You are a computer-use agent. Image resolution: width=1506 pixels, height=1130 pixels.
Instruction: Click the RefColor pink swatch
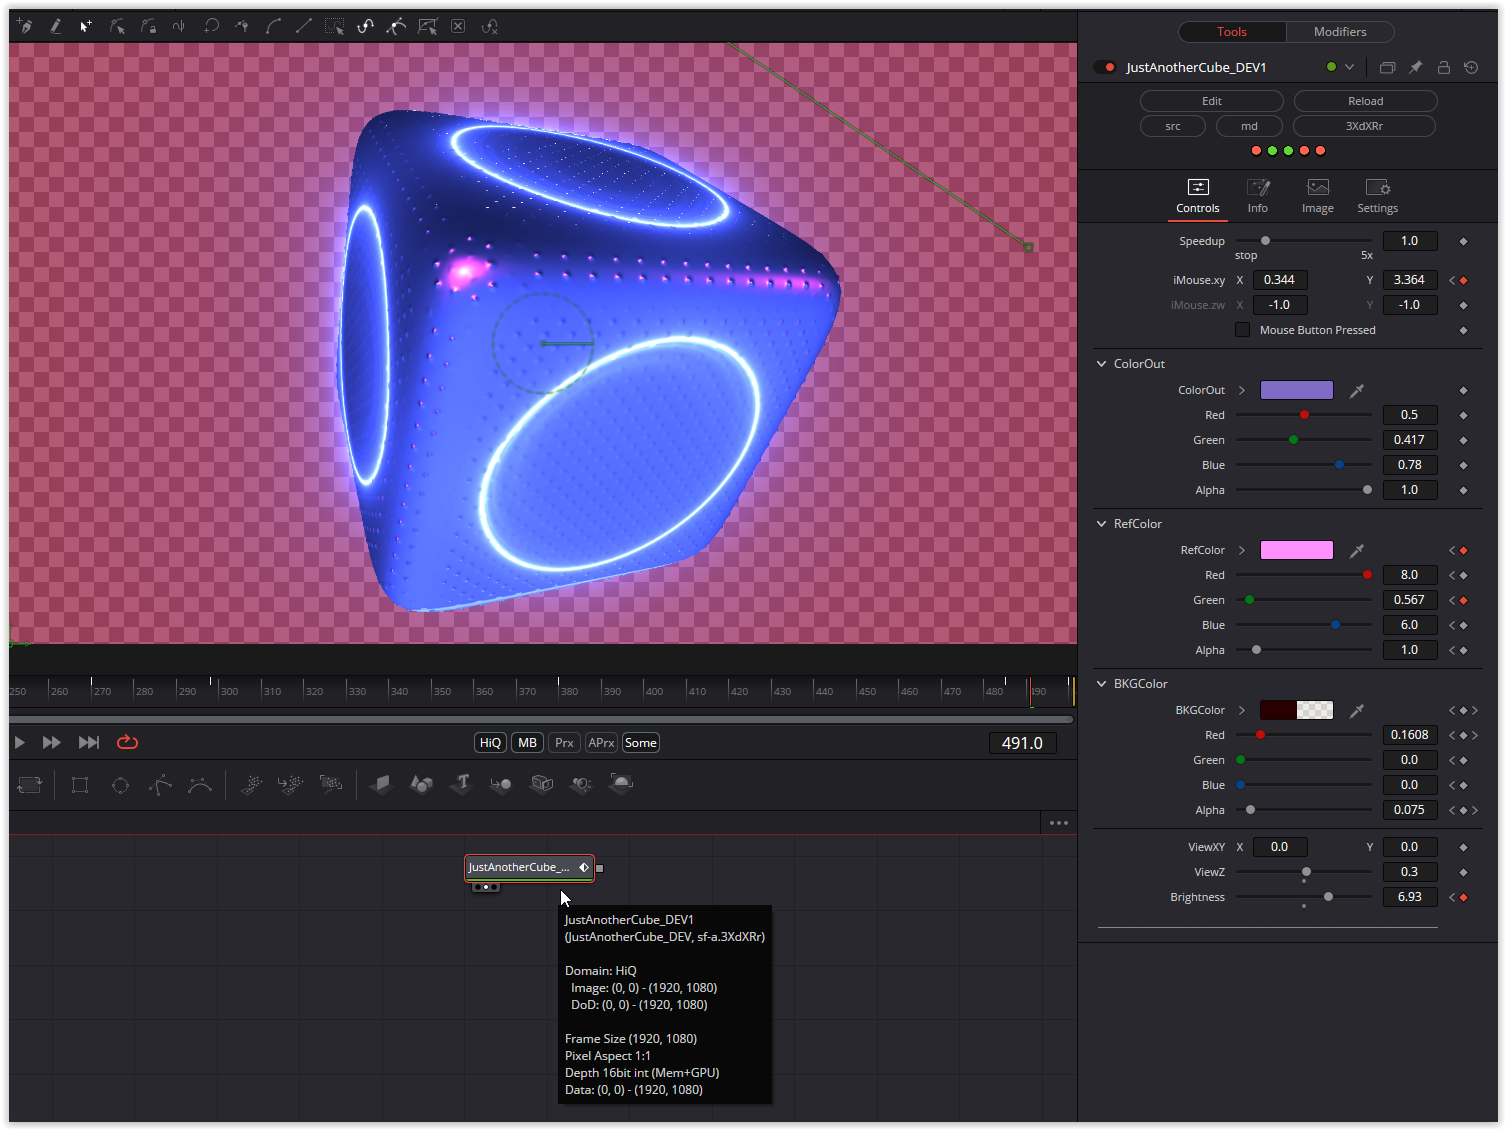1297,550
